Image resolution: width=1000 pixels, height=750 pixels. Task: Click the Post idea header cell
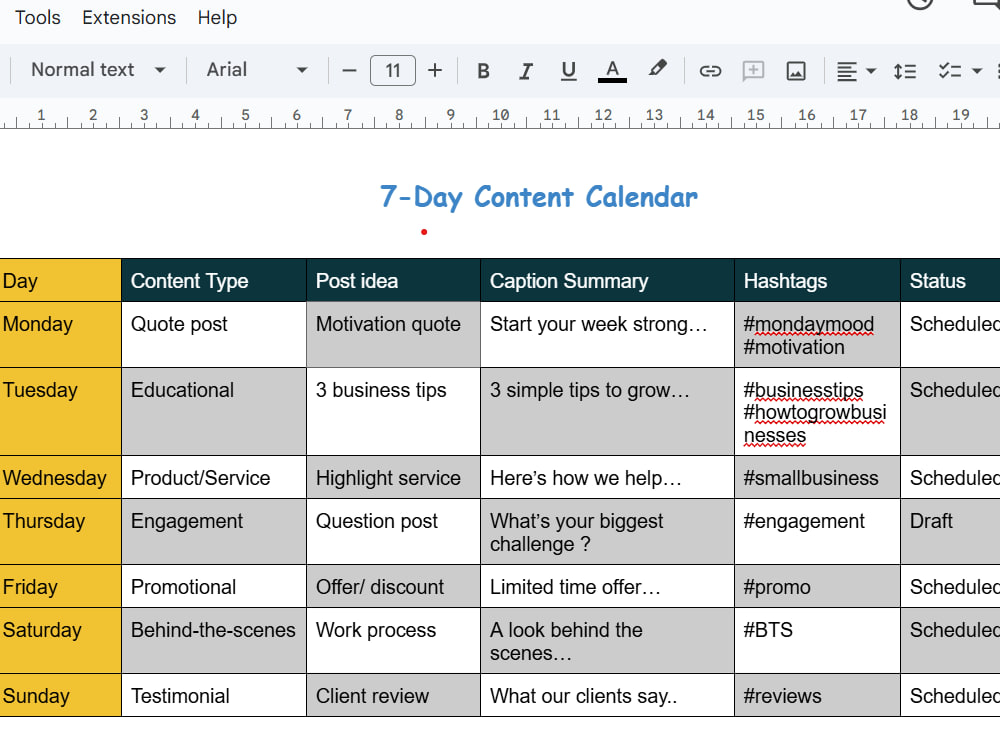tap(393, 281)
